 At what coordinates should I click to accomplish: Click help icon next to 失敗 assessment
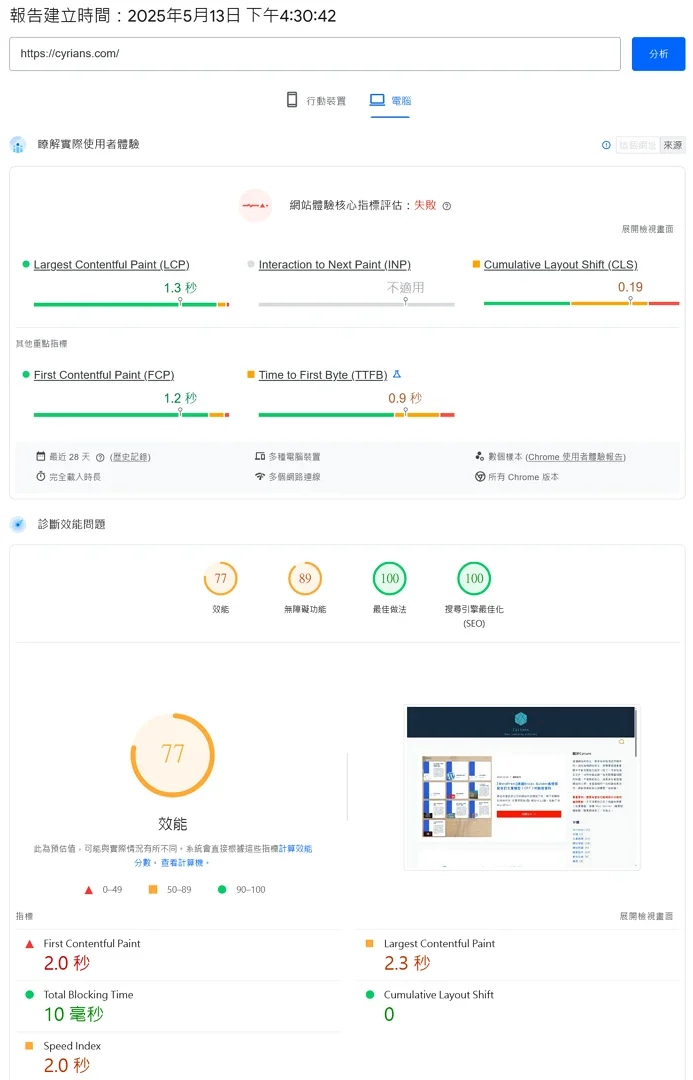tap(447, 206)
